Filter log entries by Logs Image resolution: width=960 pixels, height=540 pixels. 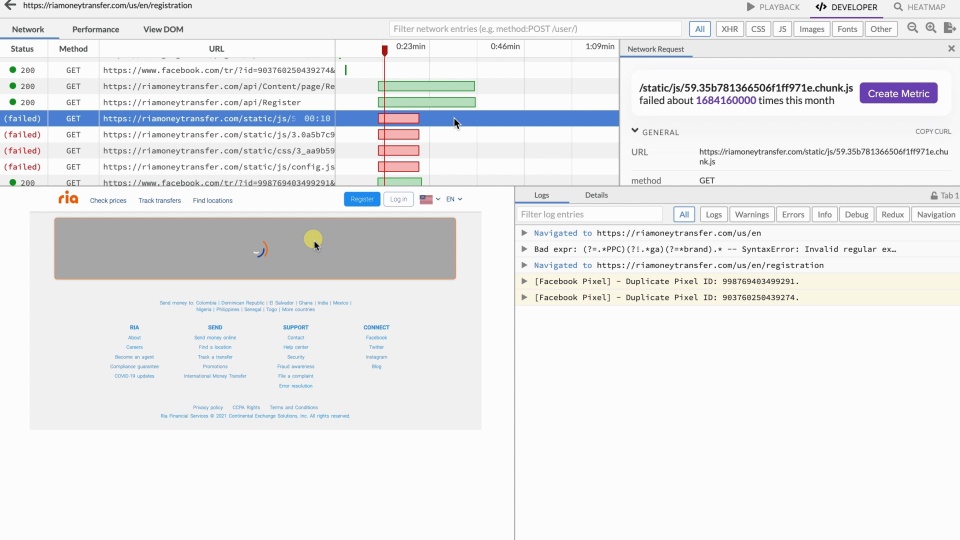[713, 214]
